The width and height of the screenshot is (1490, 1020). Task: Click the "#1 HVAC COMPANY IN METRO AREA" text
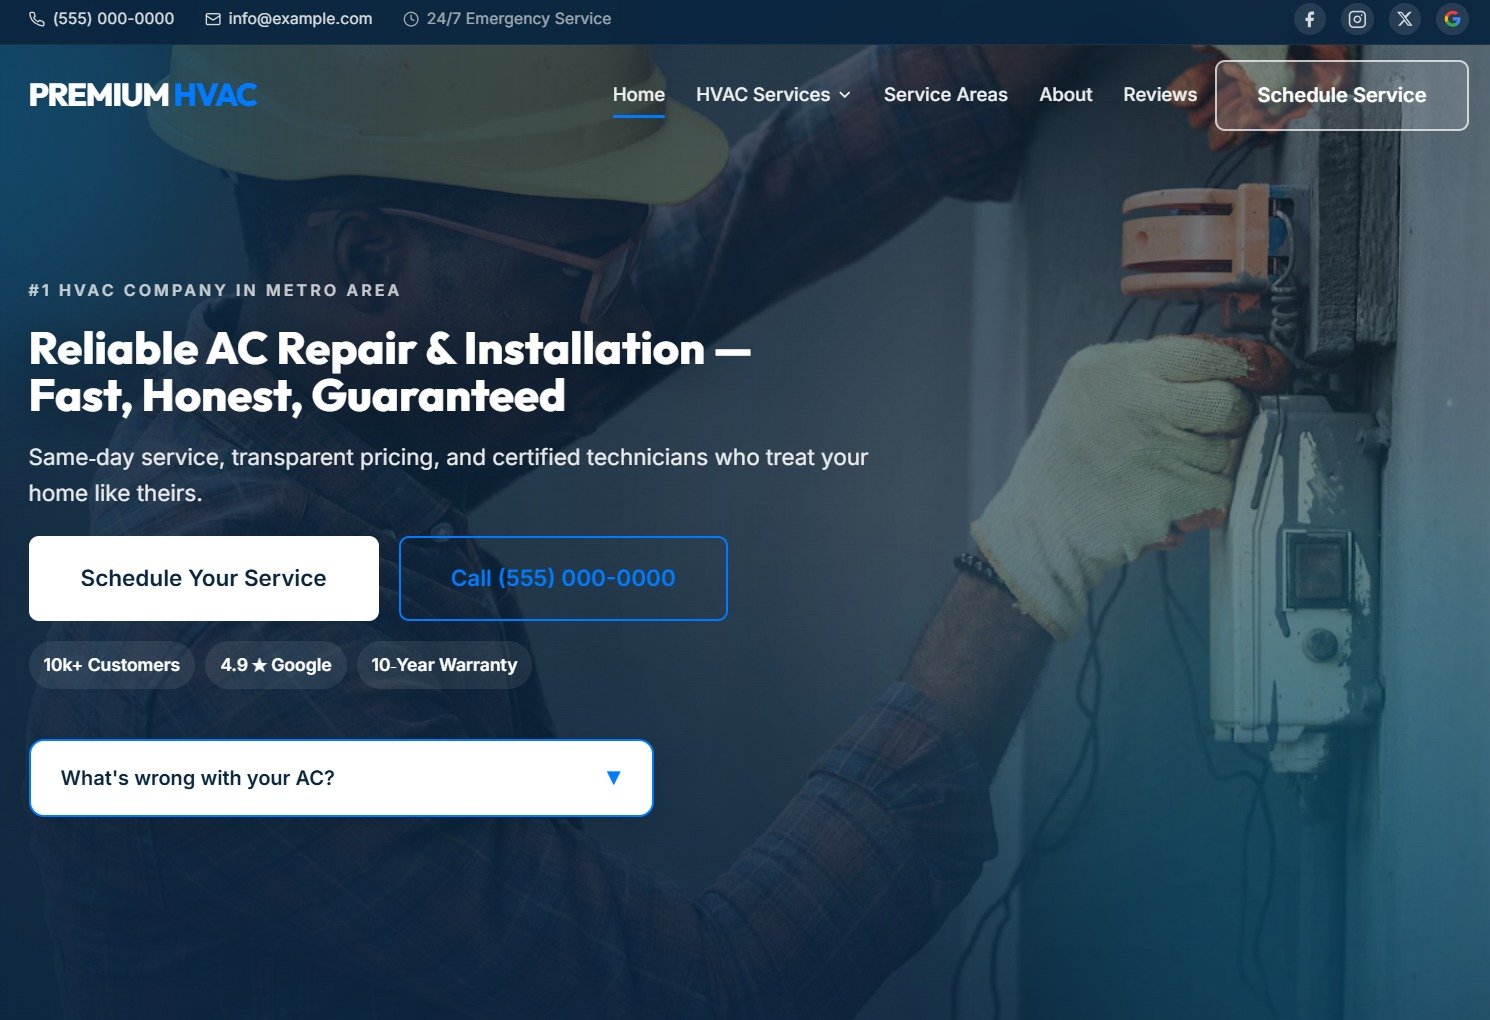pyautogui.click(x=214, y=290)
